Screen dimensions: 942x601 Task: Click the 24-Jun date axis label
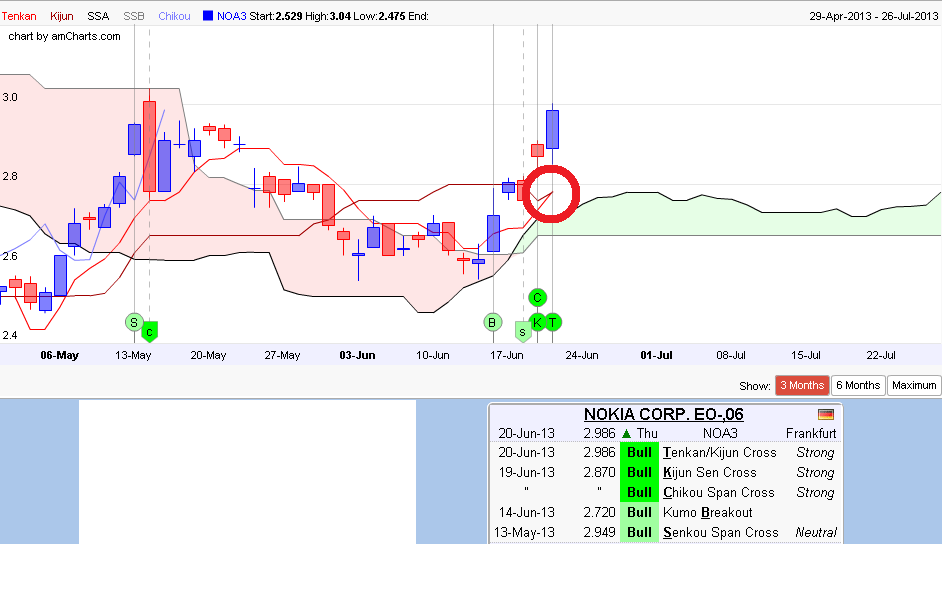point(582,355)
